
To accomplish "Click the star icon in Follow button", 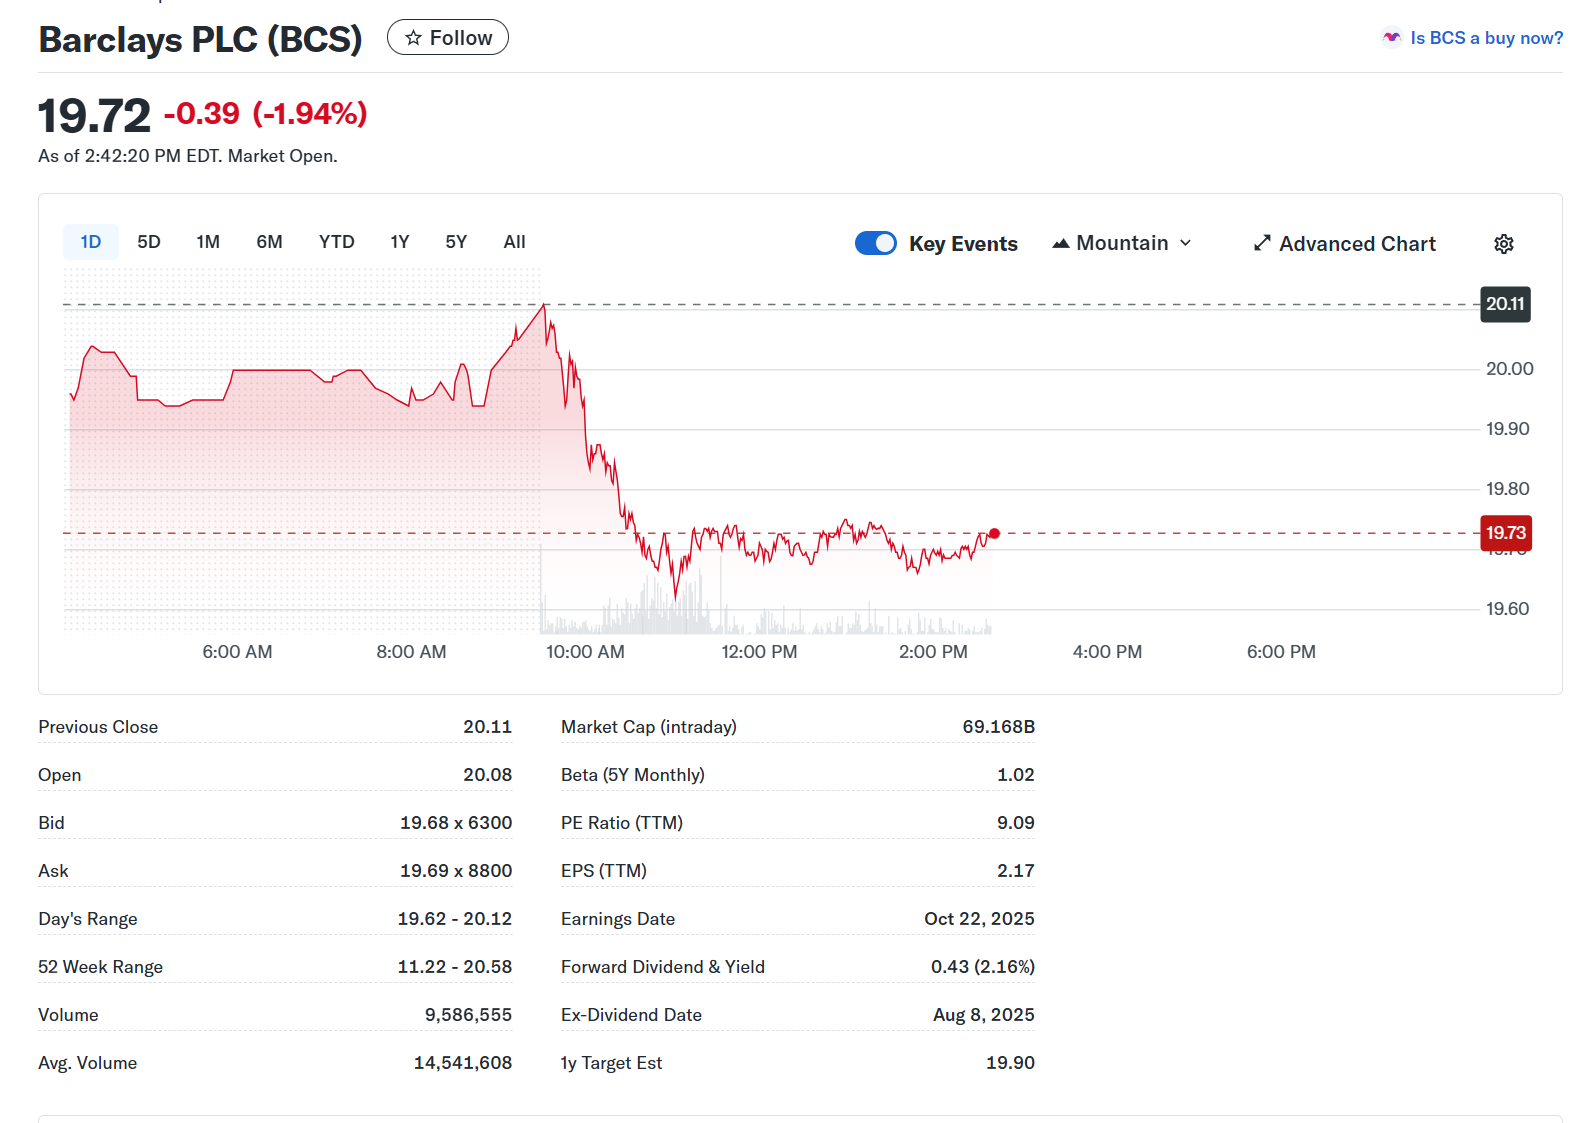I will tap(413, 38).
